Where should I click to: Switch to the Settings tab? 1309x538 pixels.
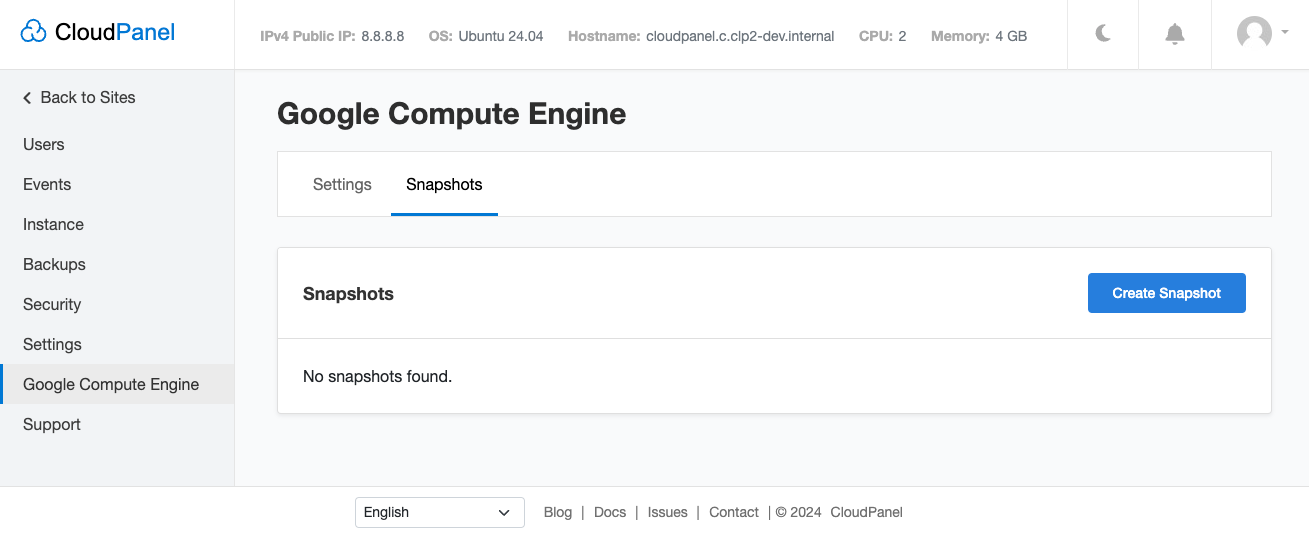click(x=342, y=185)
